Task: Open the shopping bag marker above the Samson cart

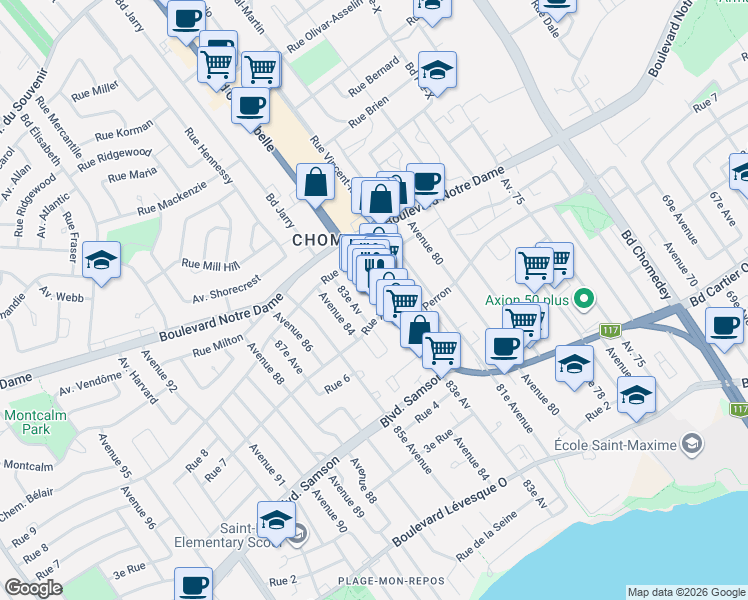Action: click(419, 331)
